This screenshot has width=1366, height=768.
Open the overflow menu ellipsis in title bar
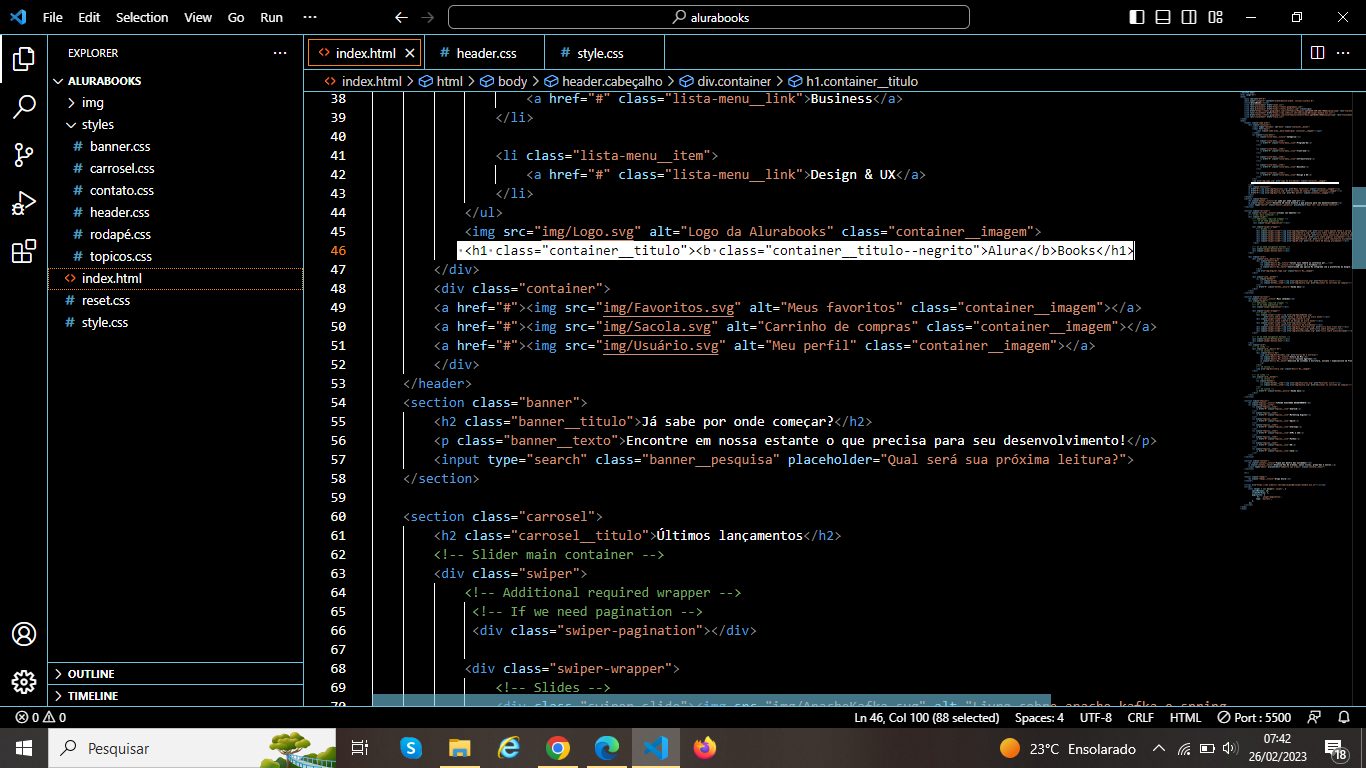309,17
